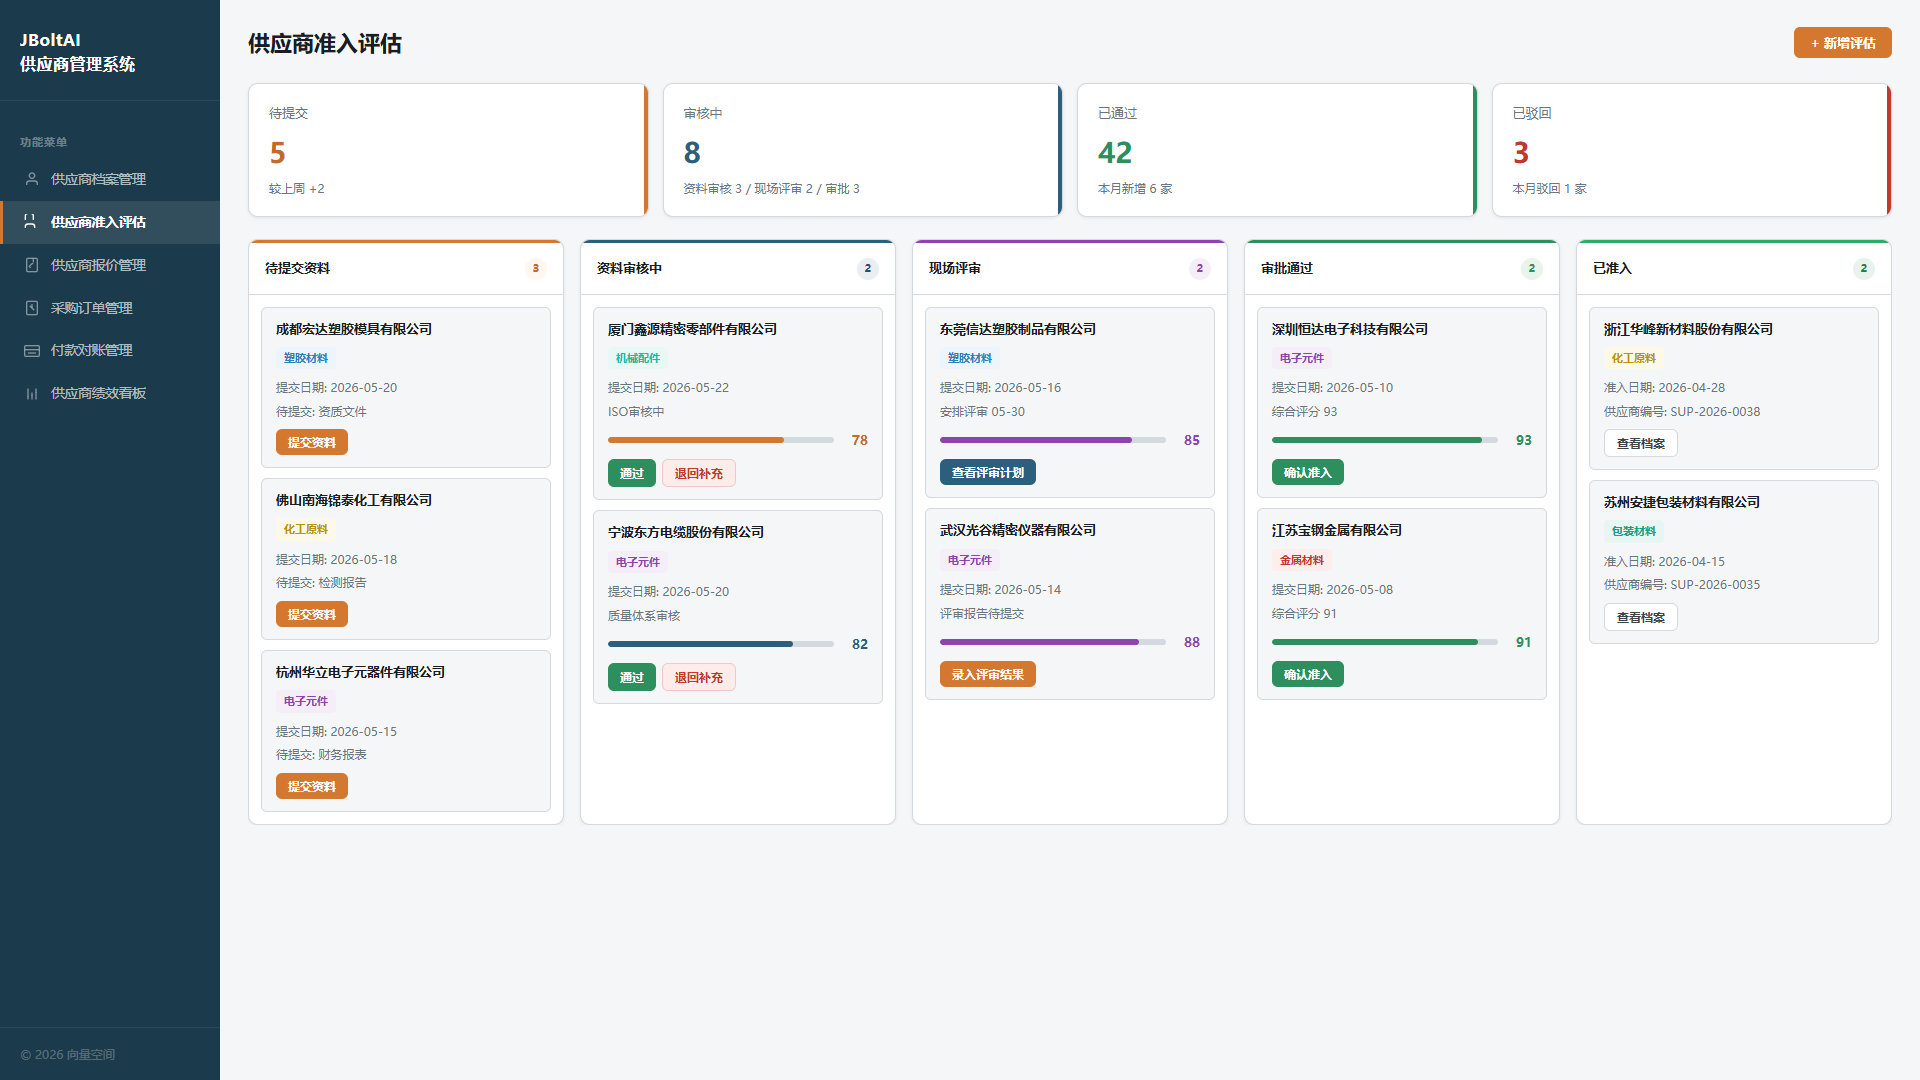Click the 待提交资料 column count badge
Screen dimensions: 1920x1080
point(536,268)
